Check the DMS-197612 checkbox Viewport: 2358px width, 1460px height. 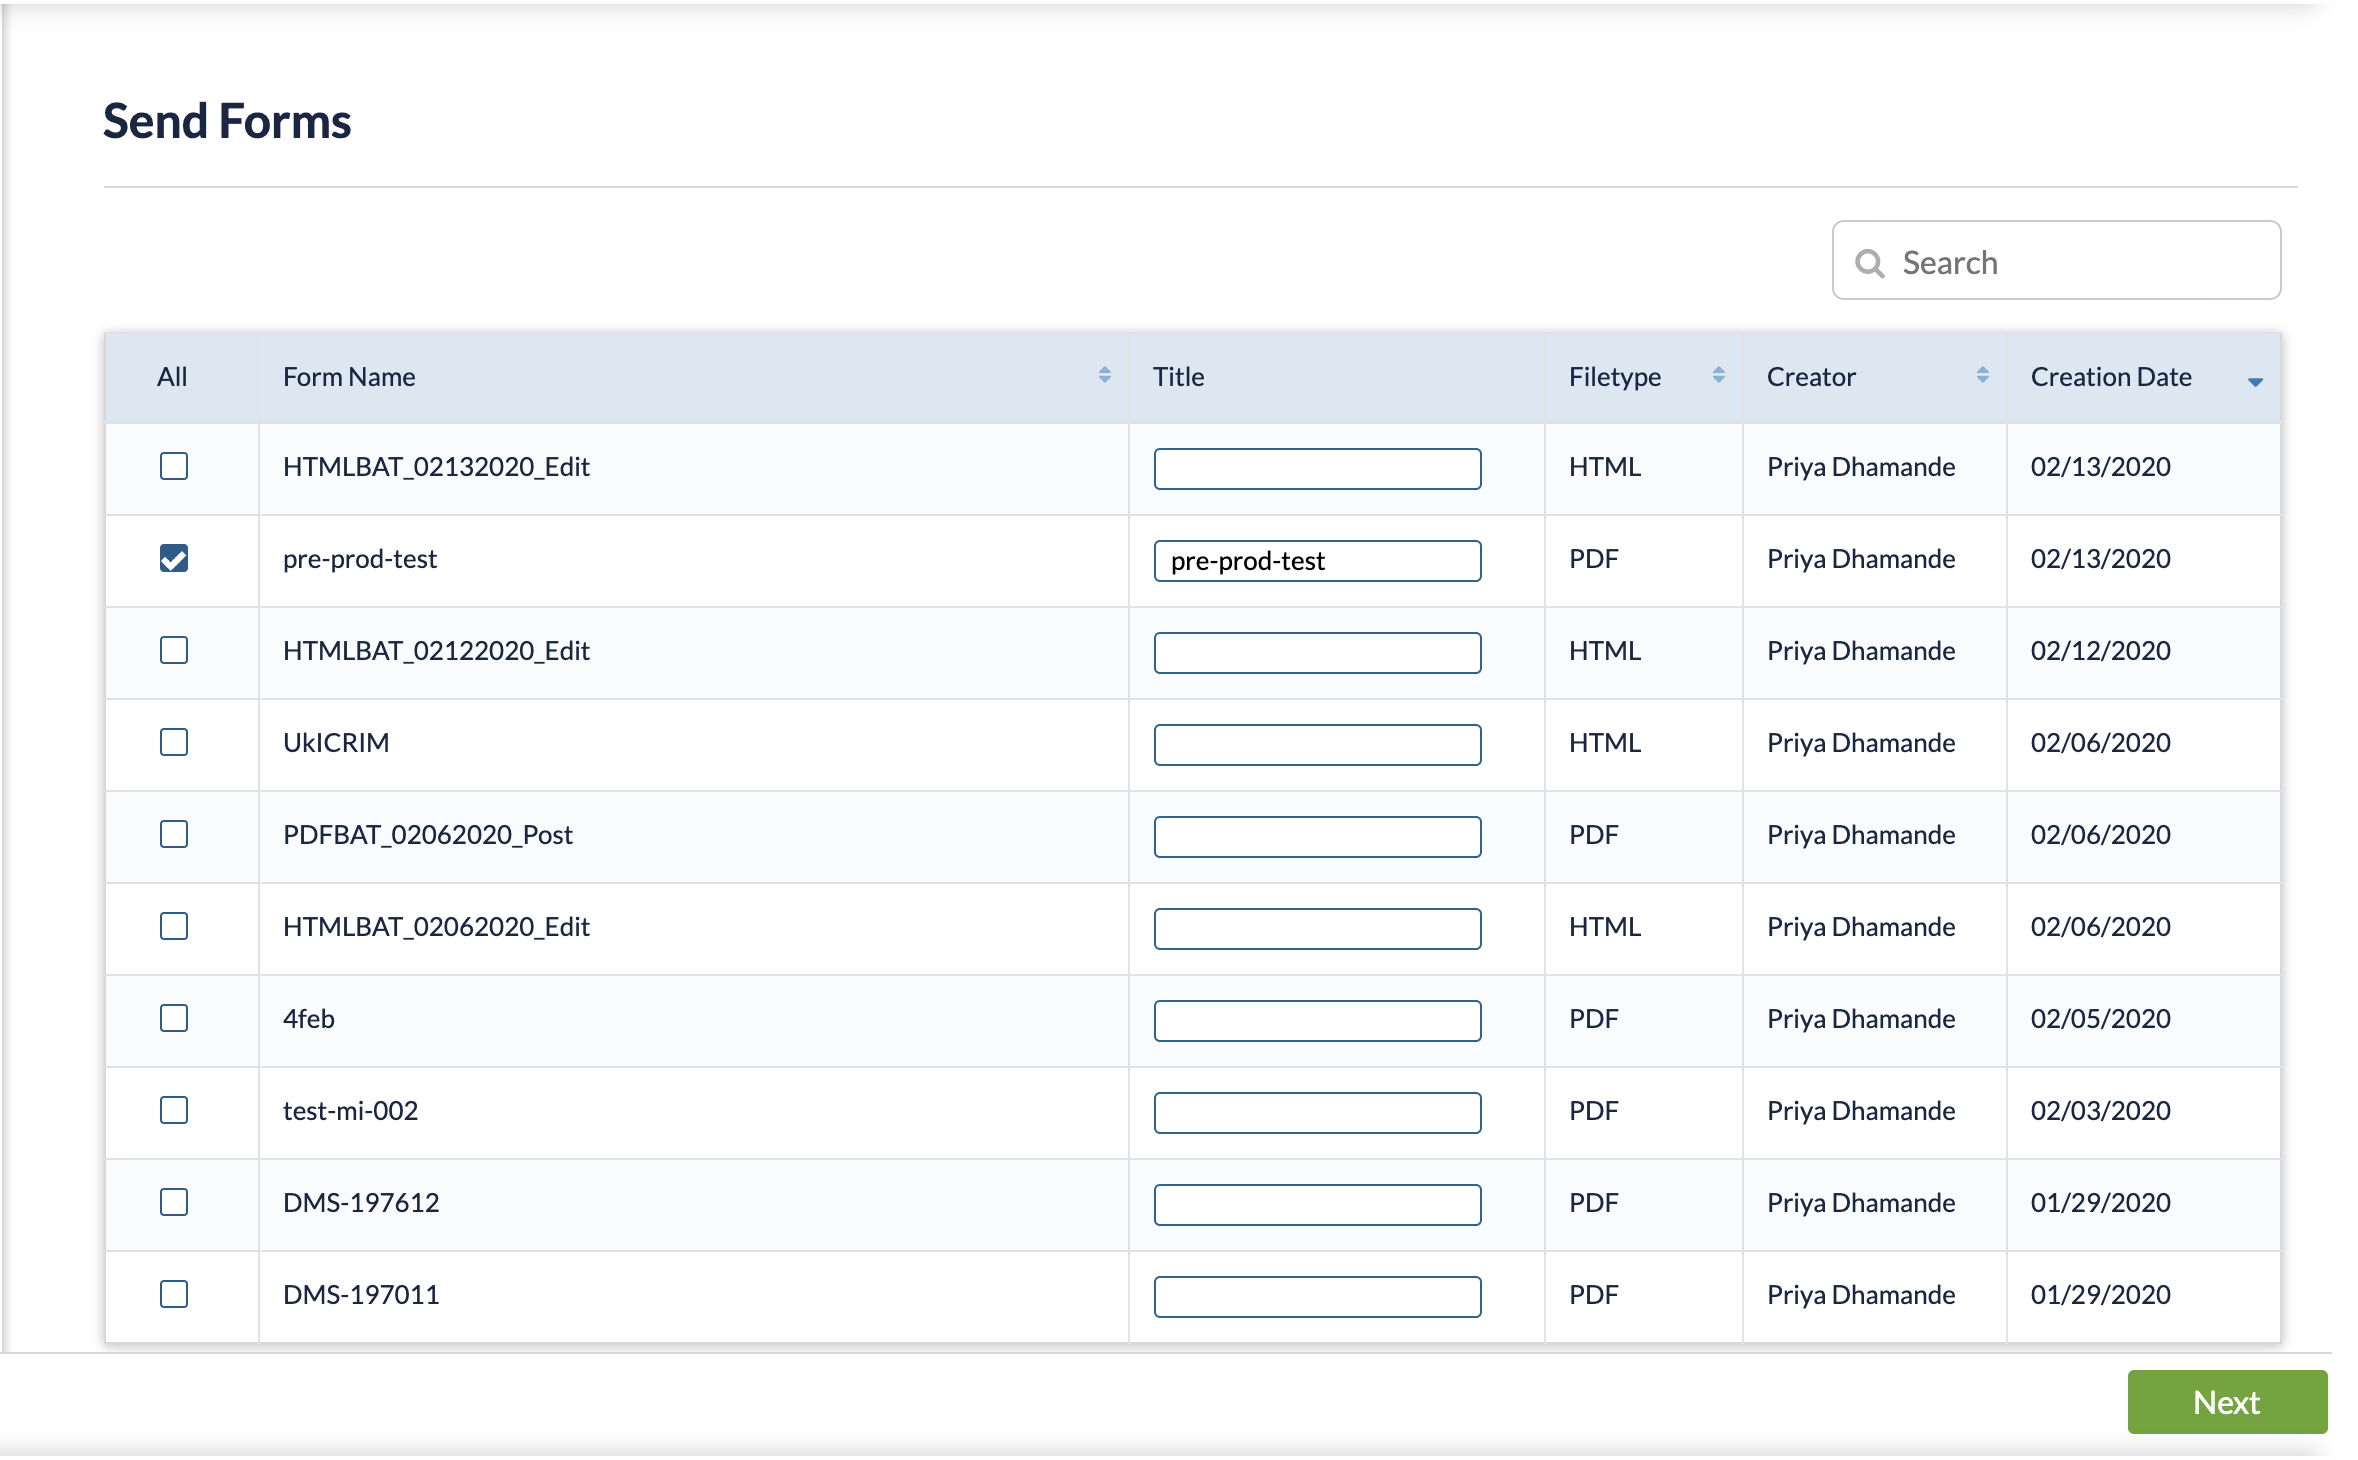coord(174,1202)
